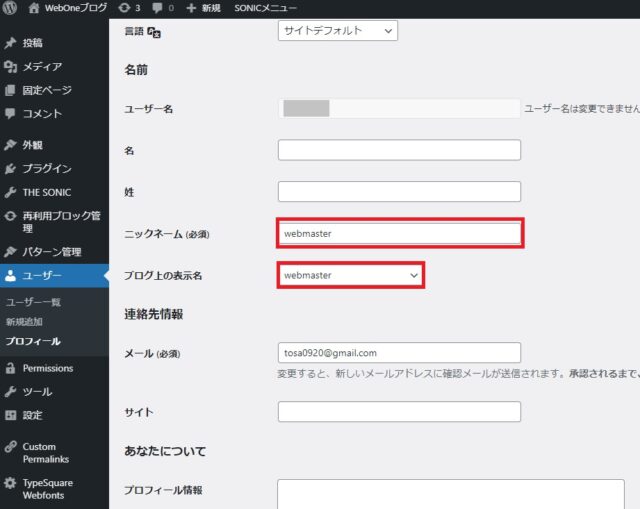The image size is (640, 509).
Task: Open the サイトデフォルト language dropdown
Action: click(x=338, y=31)
